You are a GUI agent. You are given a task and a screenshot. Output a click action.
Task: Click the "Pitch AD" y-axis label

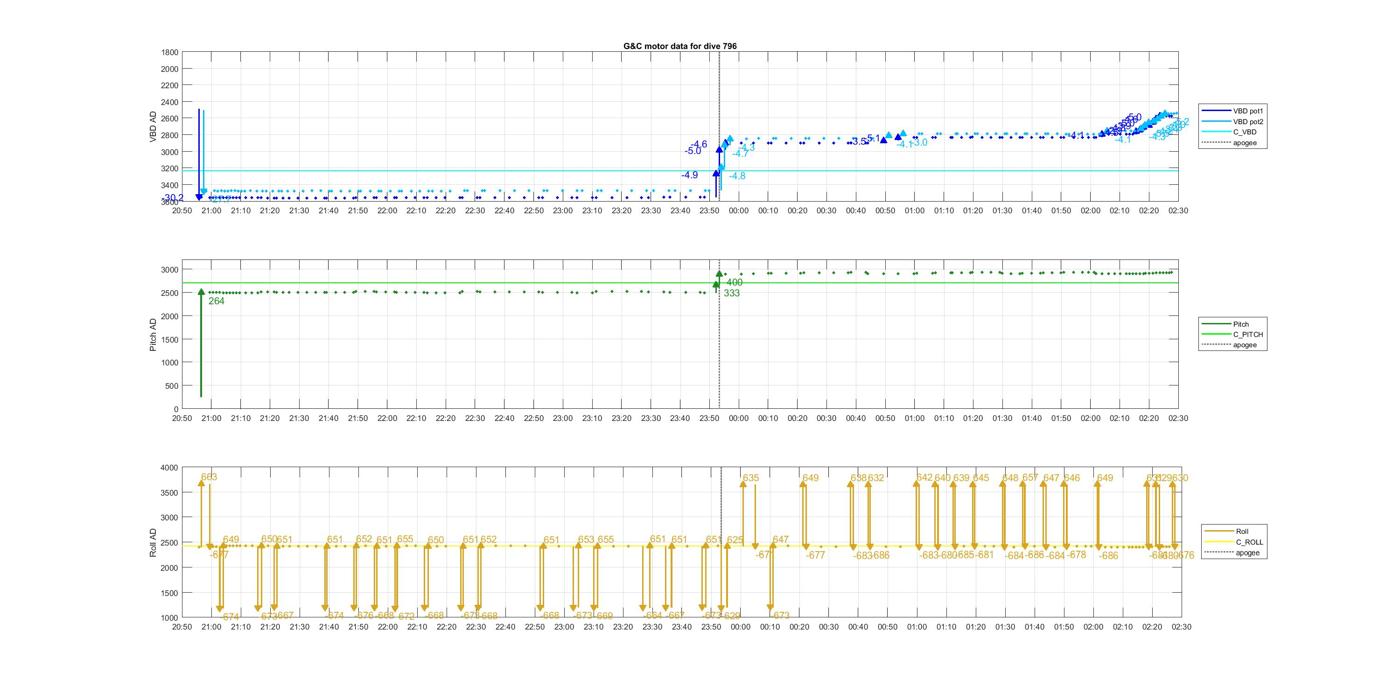point(154,334)
